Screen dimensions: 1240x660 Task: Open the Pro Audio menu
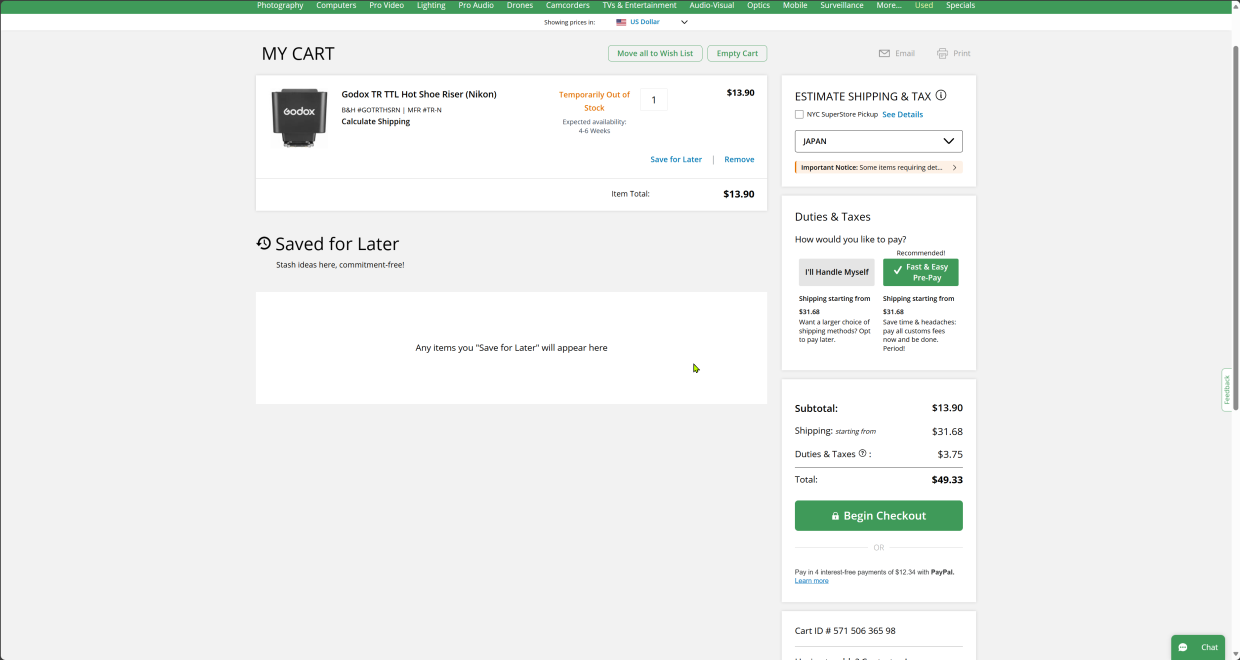476,6
